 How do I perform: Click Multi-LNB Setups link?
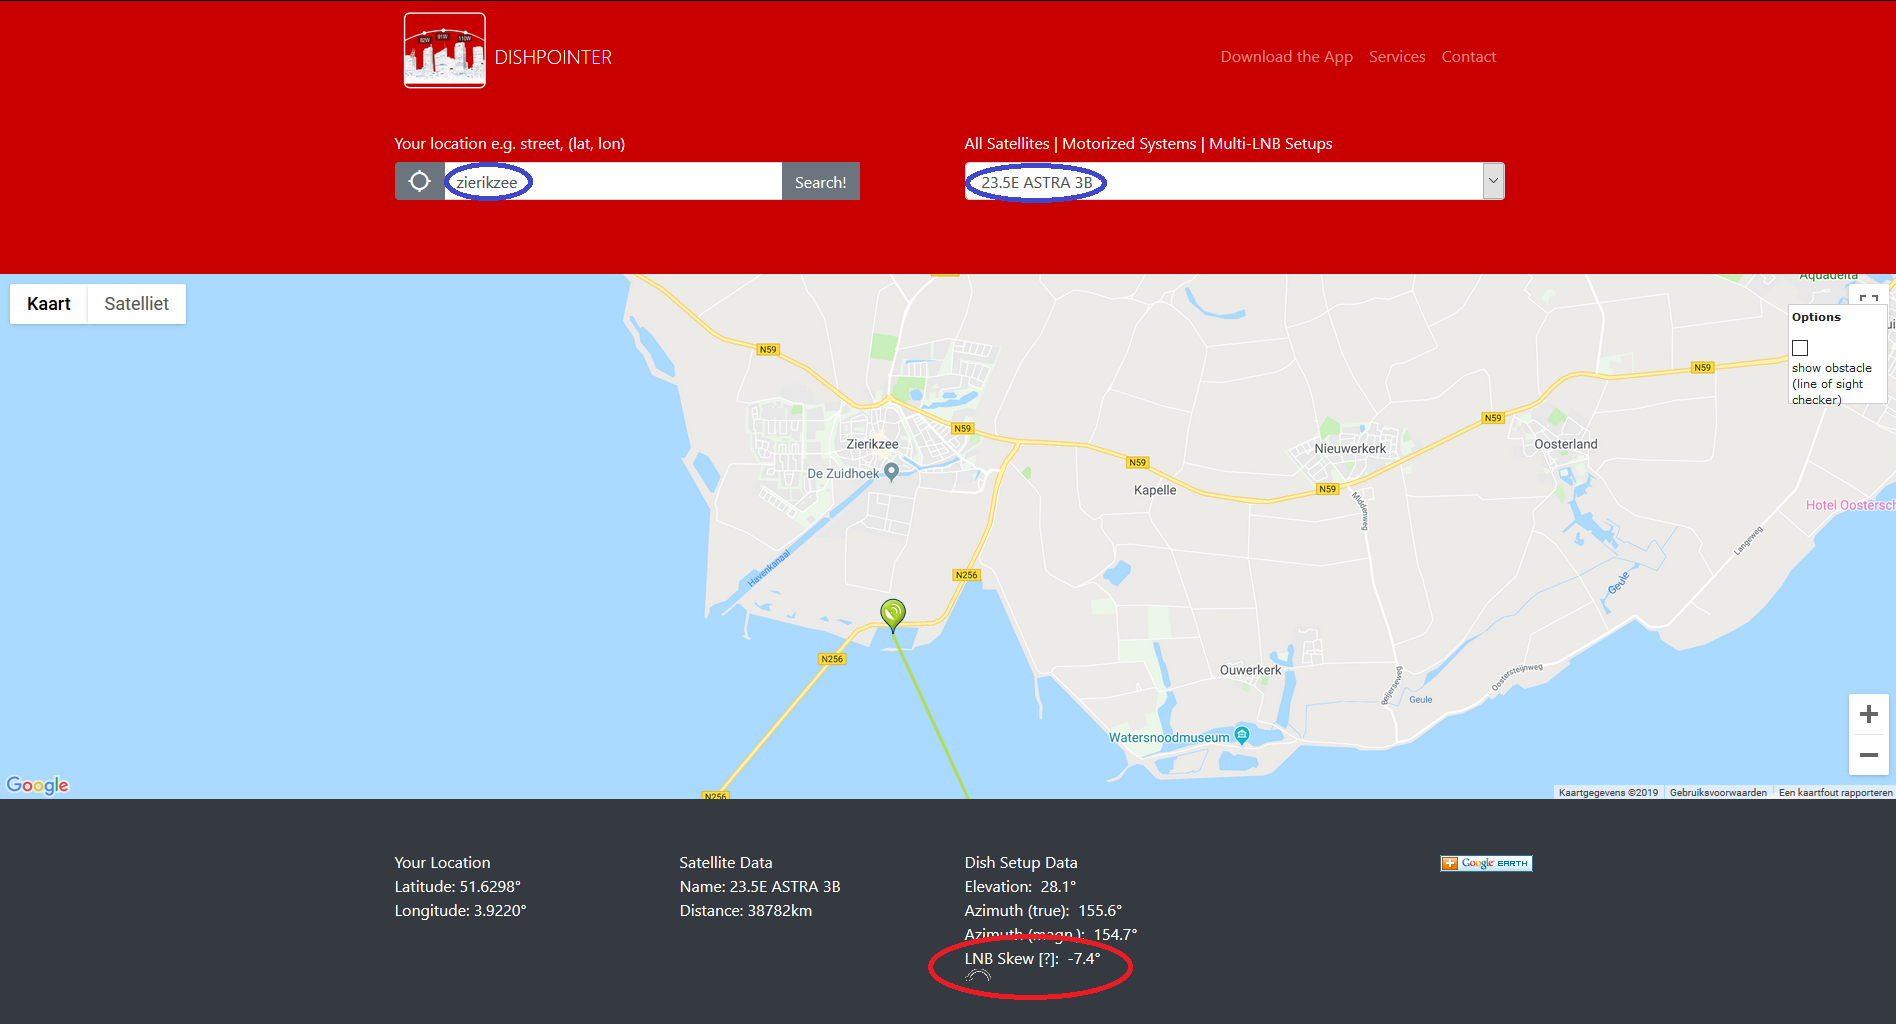click(x=1271, y=144)
